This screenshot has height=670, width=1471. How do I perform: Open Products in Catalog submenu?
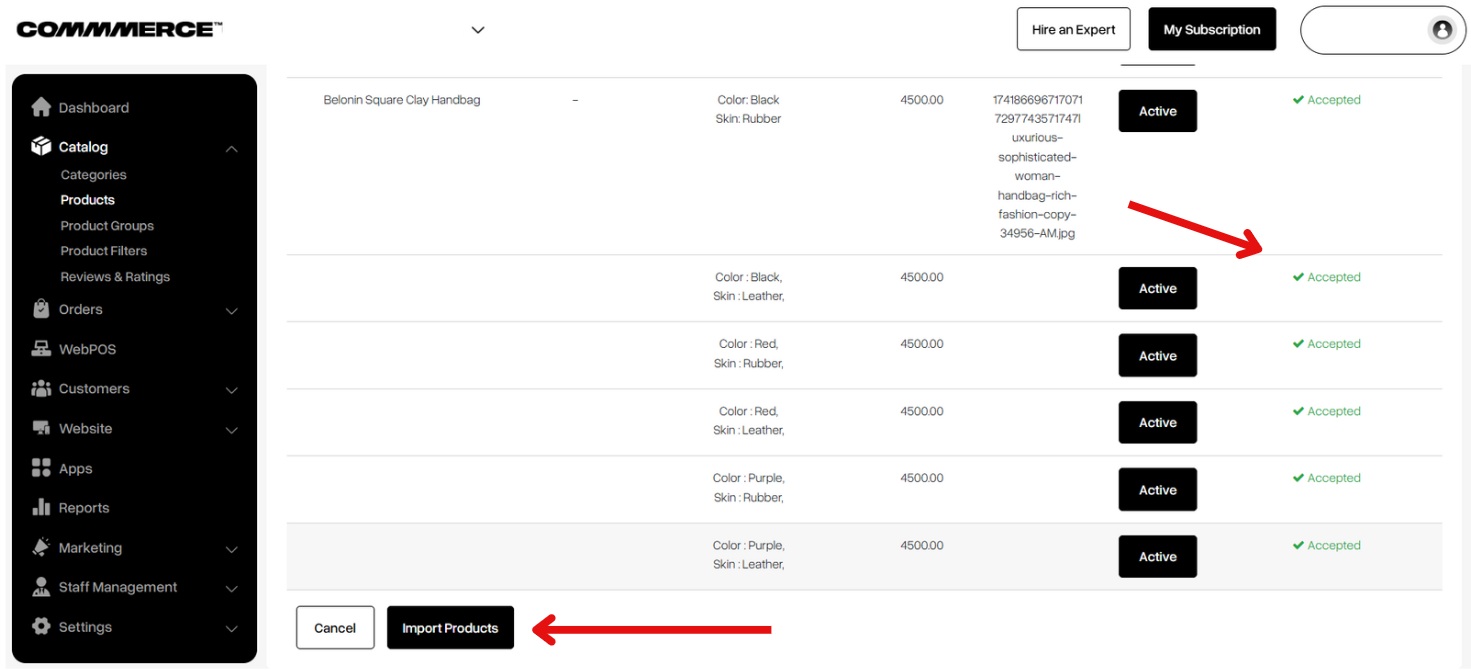(x=87, y=199)
